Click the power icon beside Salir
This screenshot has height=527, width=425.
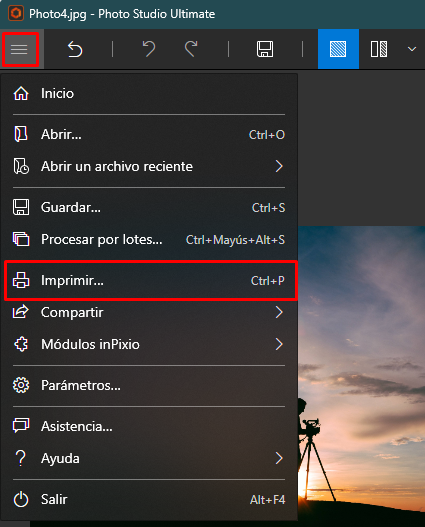[21, 499]
